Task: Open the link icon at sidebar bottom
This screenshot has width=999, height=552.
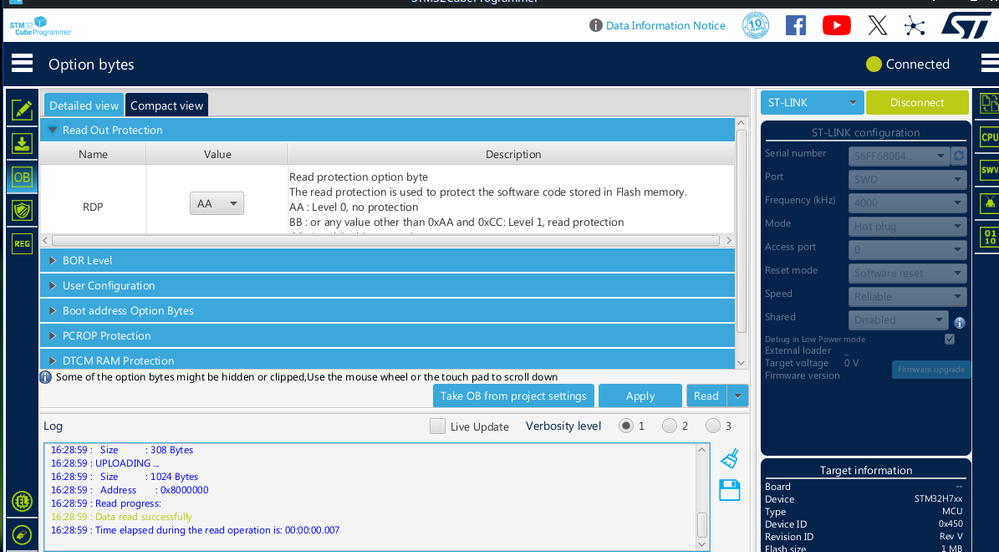Action: 22,534
